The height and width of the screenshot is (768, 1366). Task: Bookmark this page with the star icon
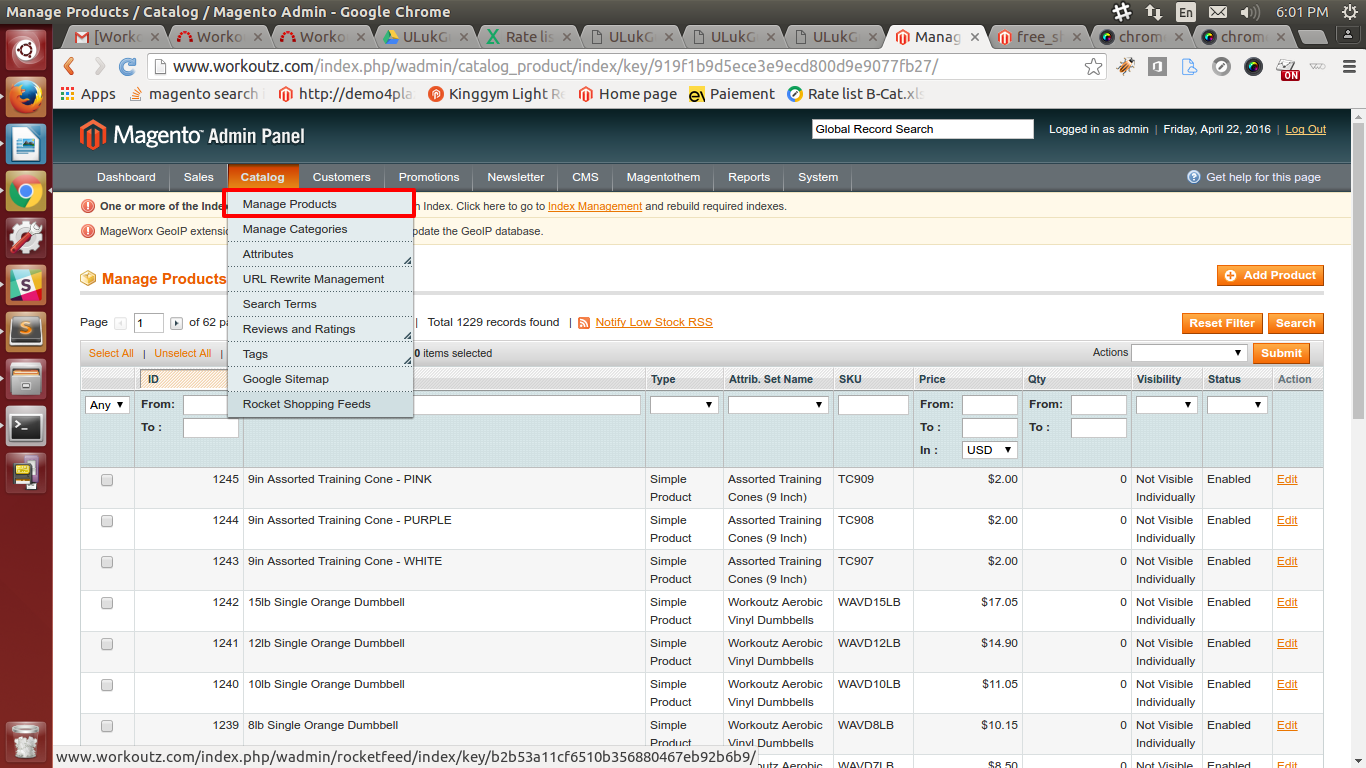[1094, 67]
